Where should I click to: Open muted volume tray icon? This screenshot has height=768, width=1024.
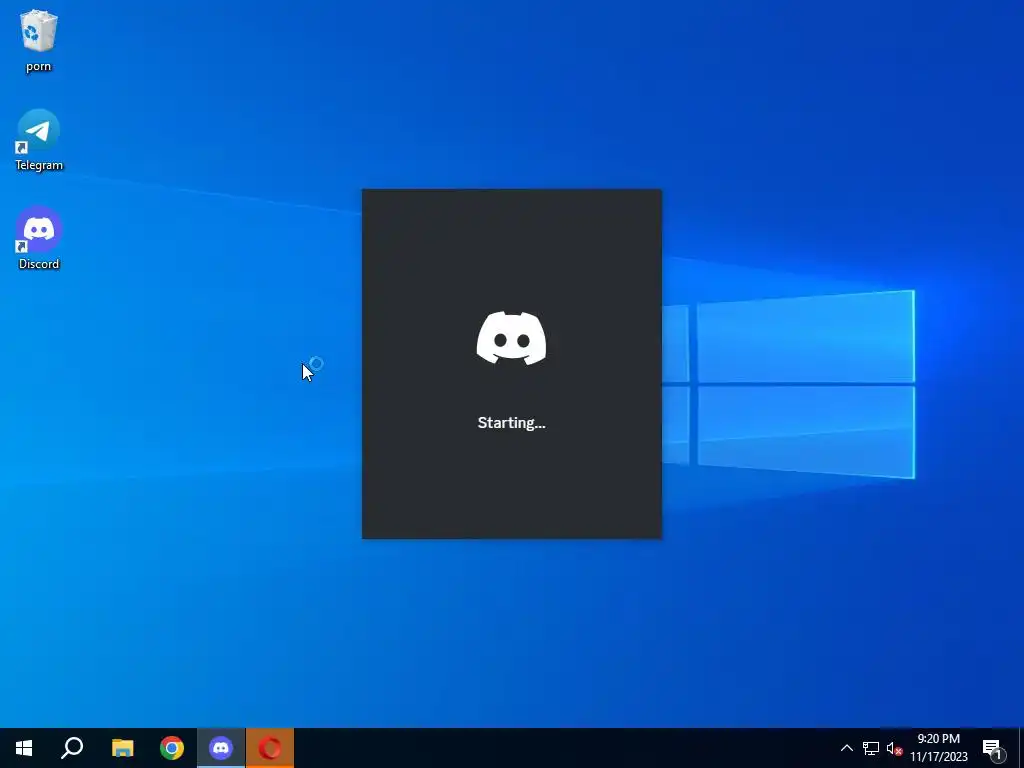(894, 748)
